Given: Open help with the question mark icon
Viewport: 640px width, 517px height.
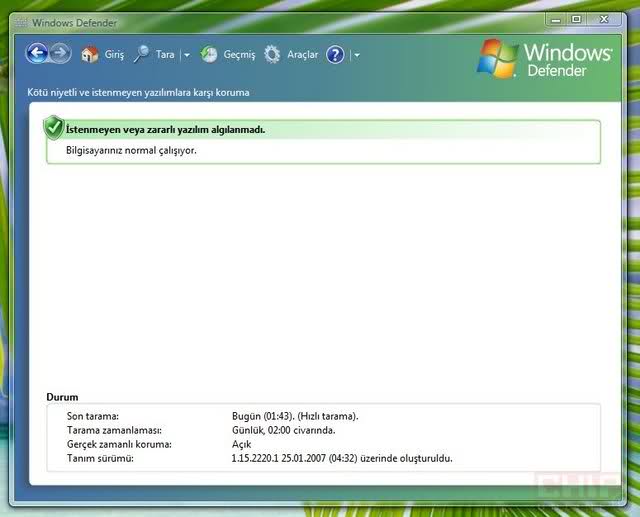Looking at the screenshot, I should point(336,54).
